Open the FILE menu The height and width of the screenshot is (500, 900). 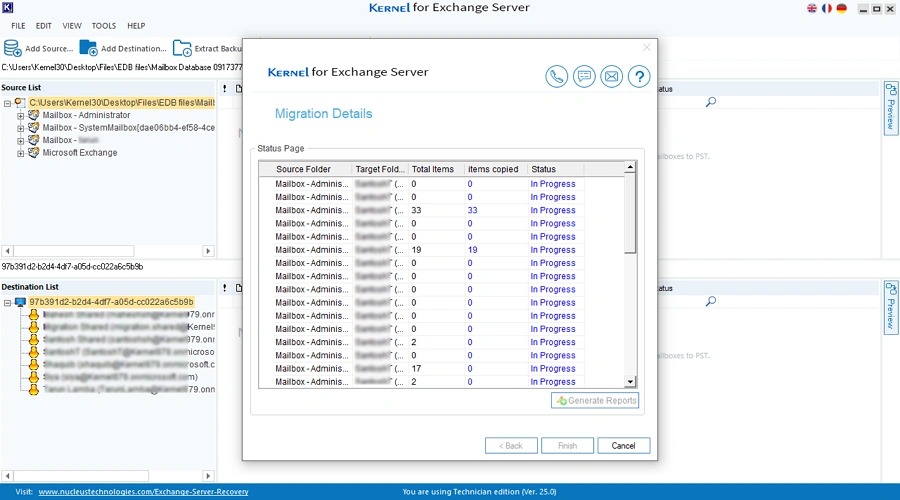18,26
